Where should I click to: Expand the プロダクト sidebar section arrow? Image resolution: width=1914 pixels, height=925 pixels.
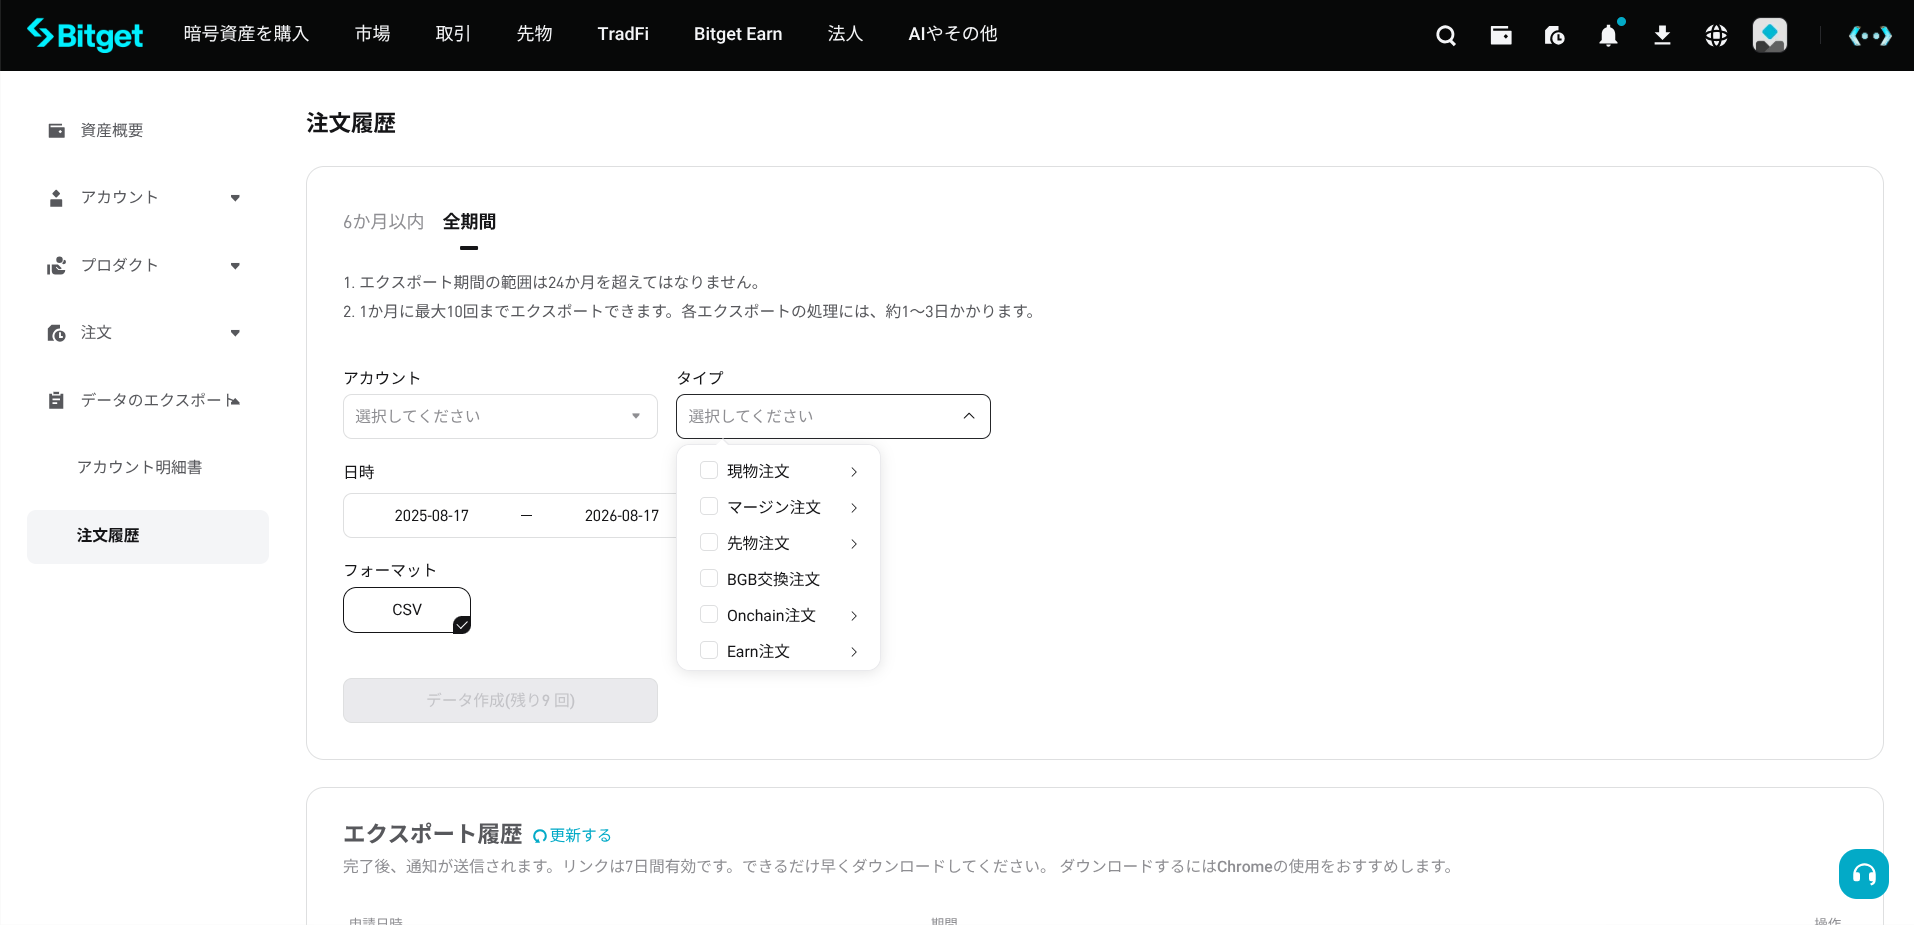click(235, 266)
